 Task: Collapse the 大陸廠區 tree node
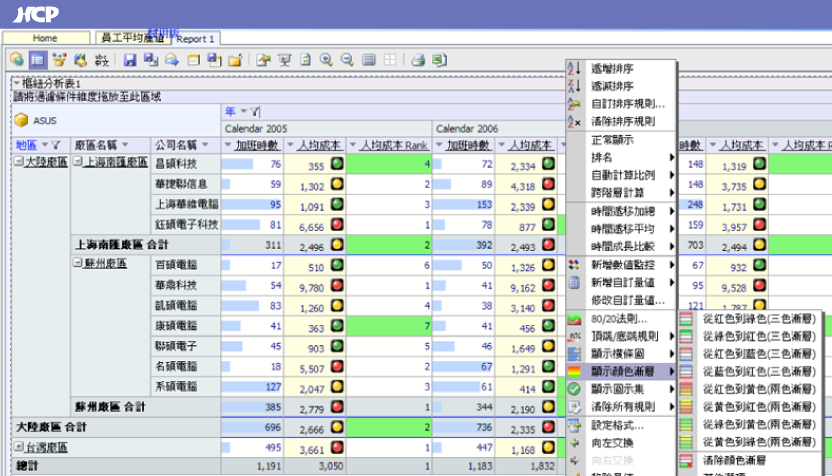[x=19, y=161]
